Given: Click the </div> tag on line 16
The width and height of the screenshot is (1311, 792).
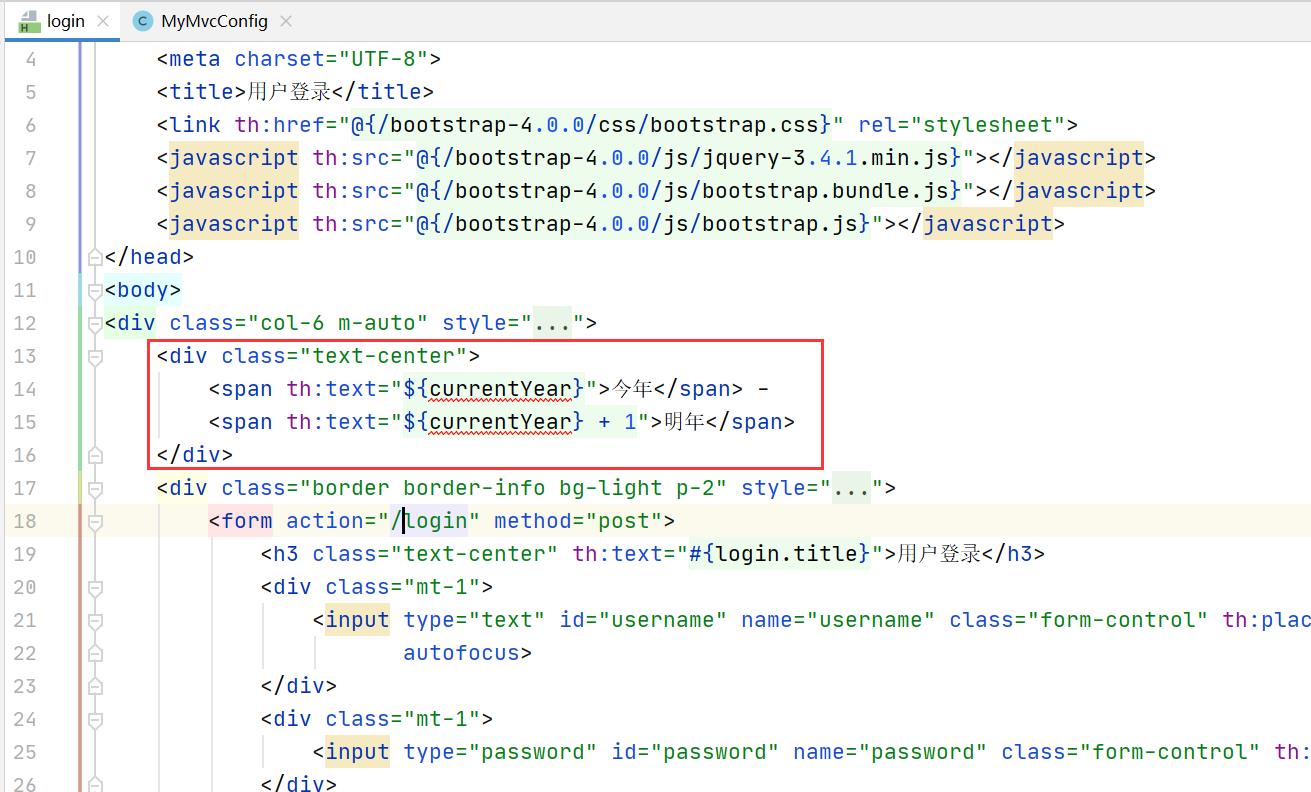Looking at the screenshot, I should [x=195, y=455].
